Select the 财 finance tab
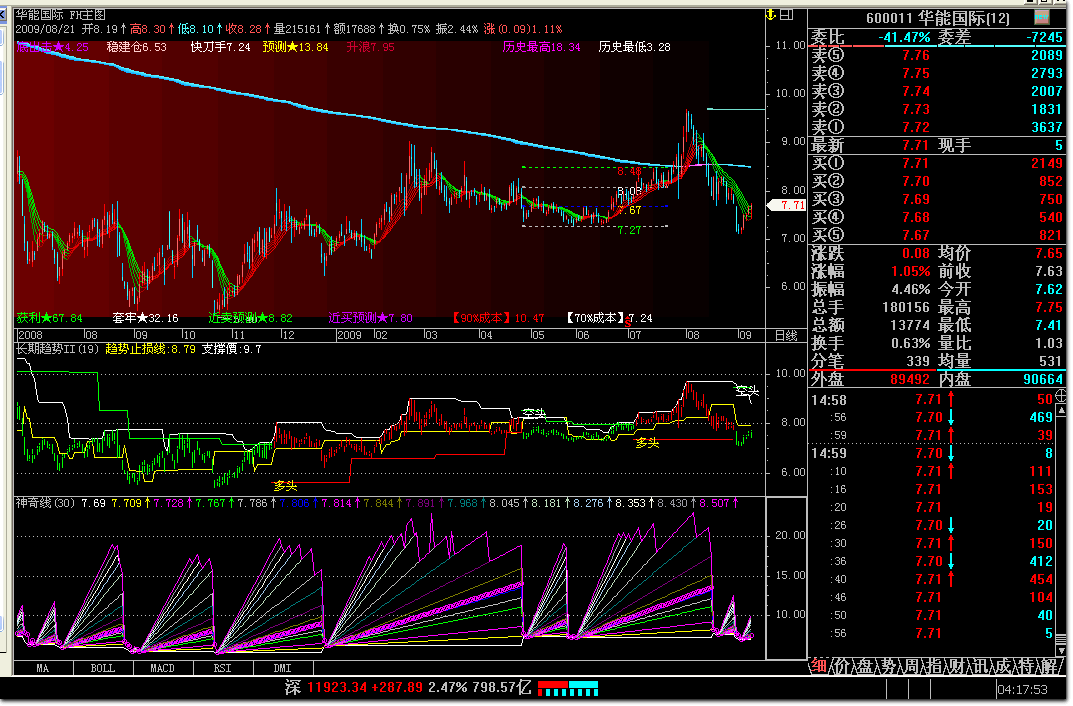The width and height of the screenshot is (1073, 706). [957, 666]
